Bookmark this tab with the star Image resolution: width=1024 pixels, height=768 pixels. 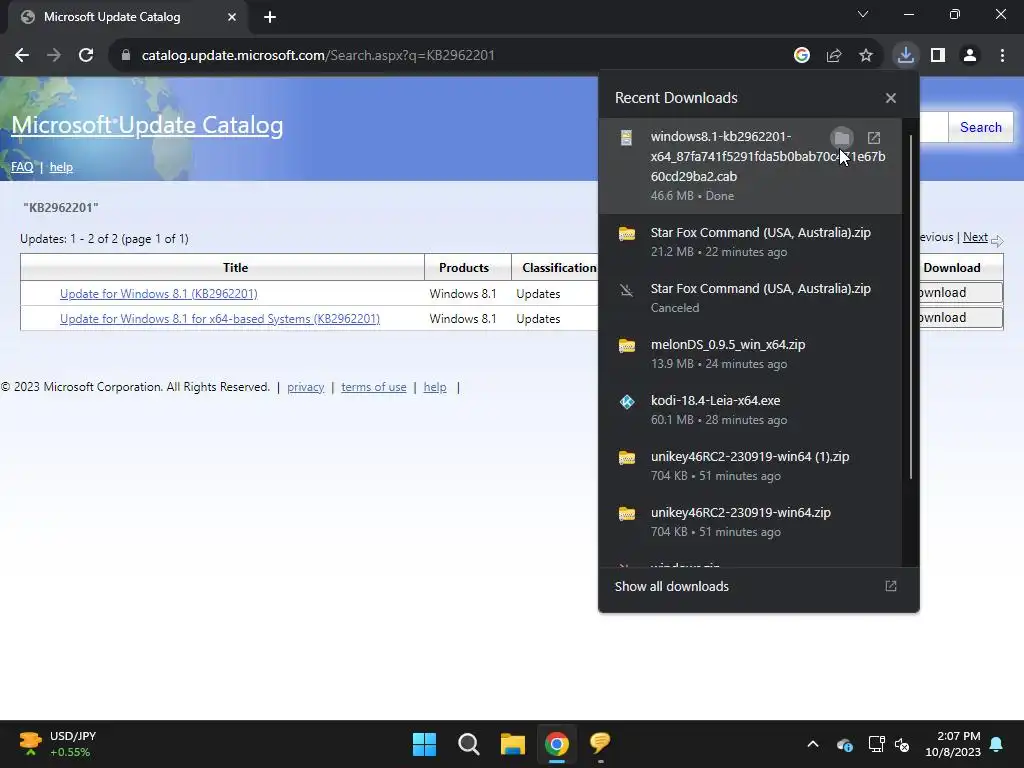866,56
